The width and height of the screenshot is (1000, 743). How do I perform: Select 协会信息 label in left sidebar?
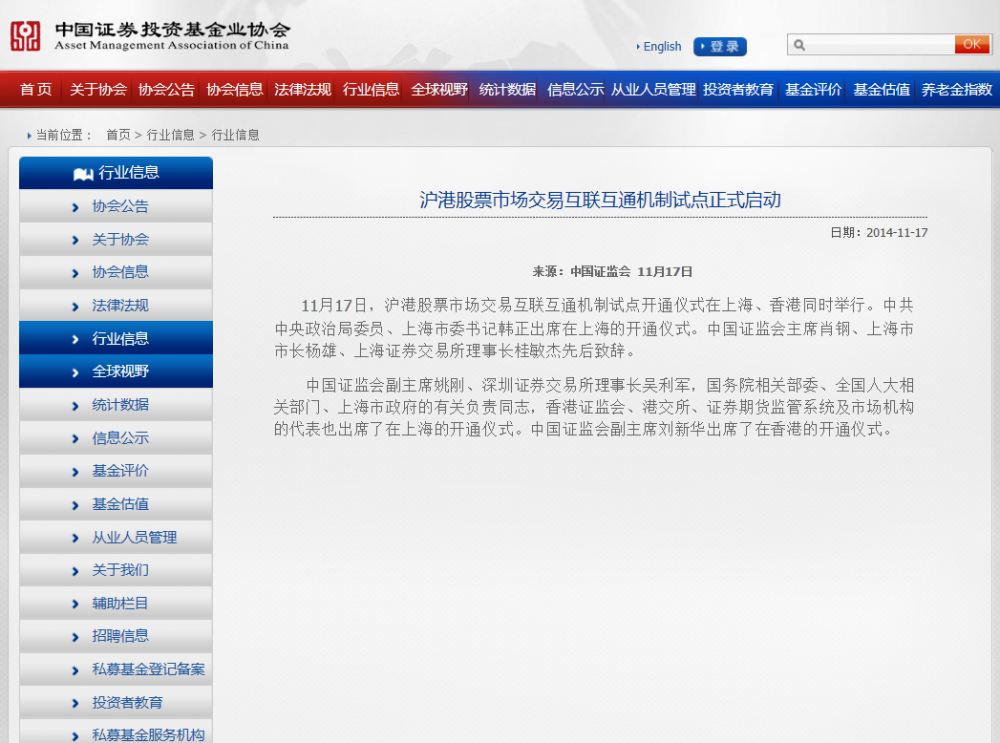[x=120, y=272]
